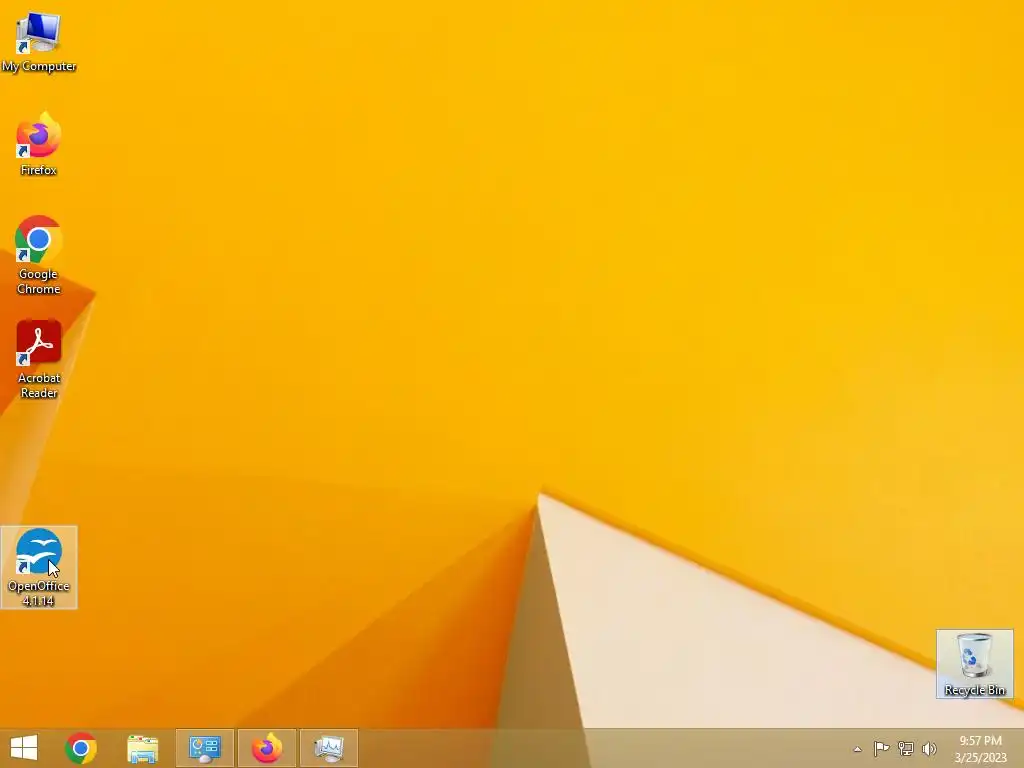Select the OpenOffice 4.1.14 desktop shortcut
This screenshot has height=768, width=1024.
(x=39, y=568)
